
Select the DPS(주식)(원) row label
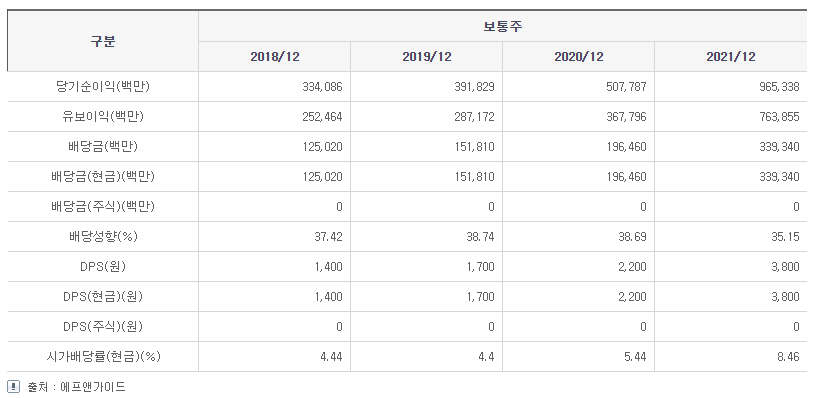103,327
